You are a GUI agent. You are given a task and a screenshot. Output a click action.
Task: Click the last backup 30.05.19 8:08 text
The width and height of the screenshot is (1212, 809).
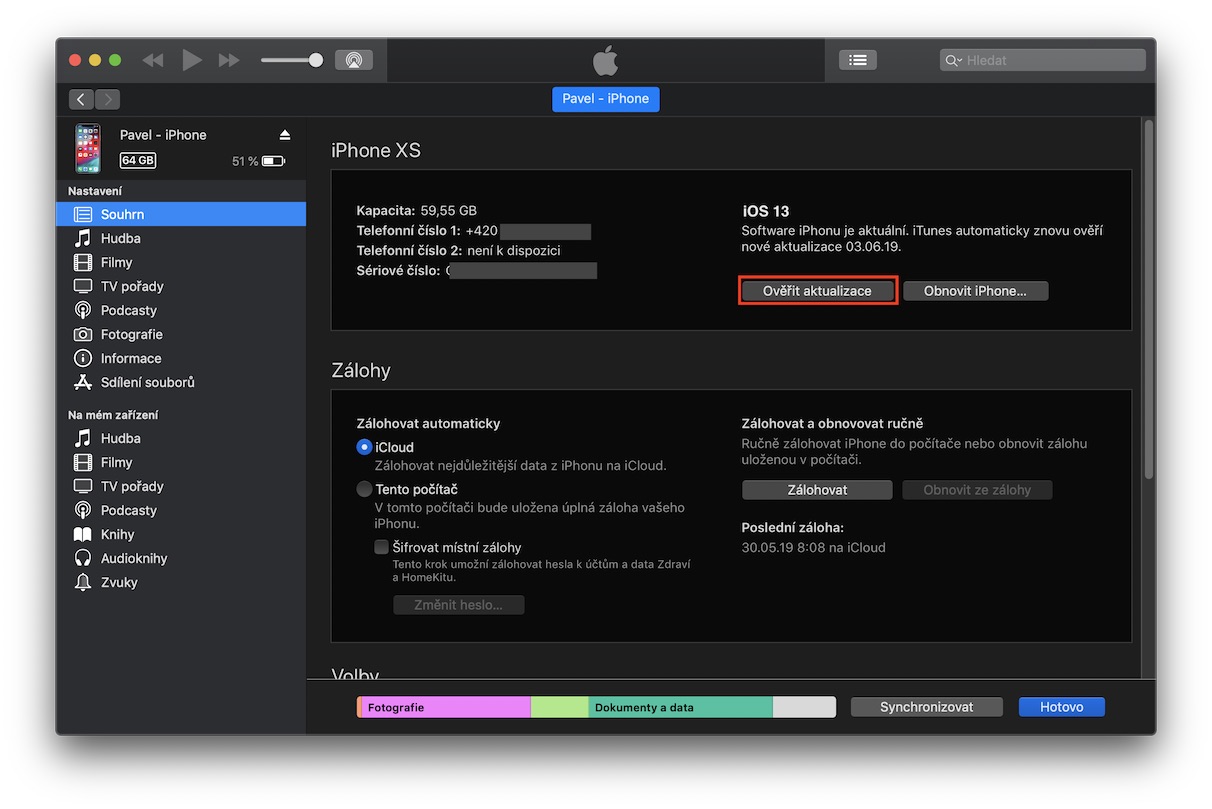tap(813, 547)
